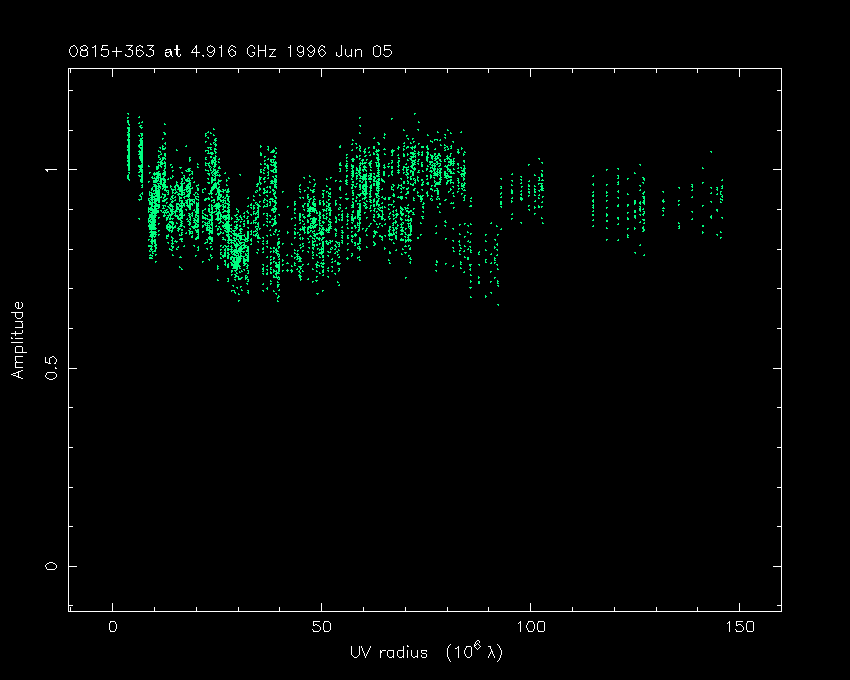This screenshot has height=680, width=850.
Task: Click the dense data cluster near UV radius 10
Action: pos(154,205)
